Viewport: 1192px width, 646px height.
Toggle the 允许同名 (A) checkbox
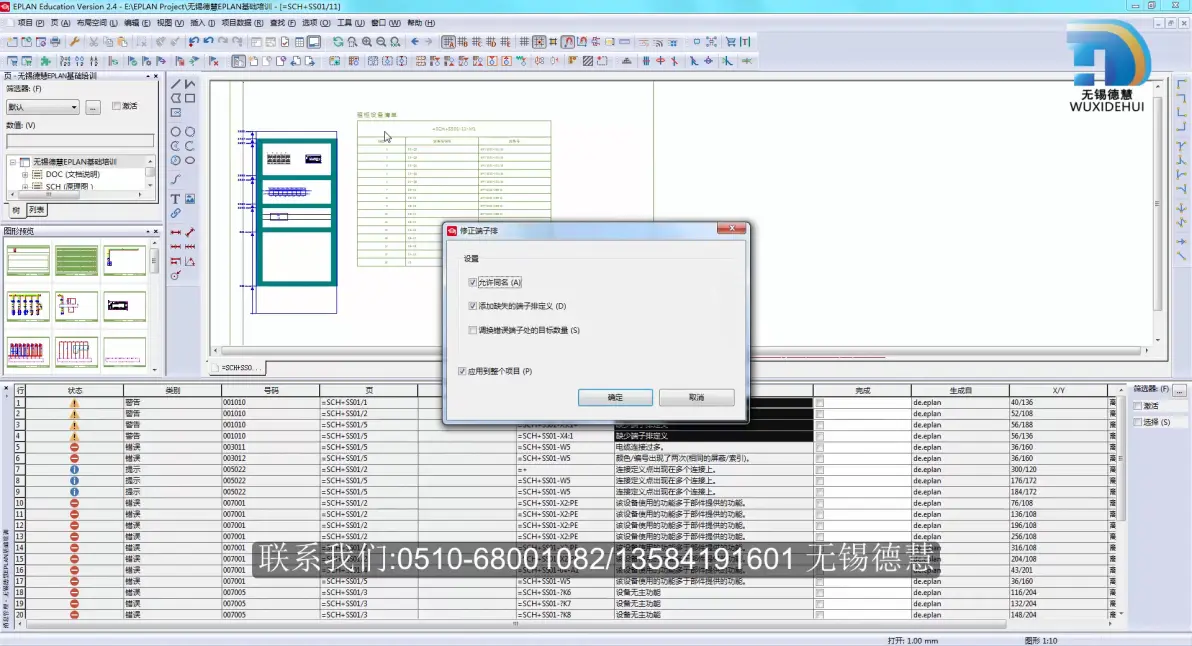click(x=473, y=283)
